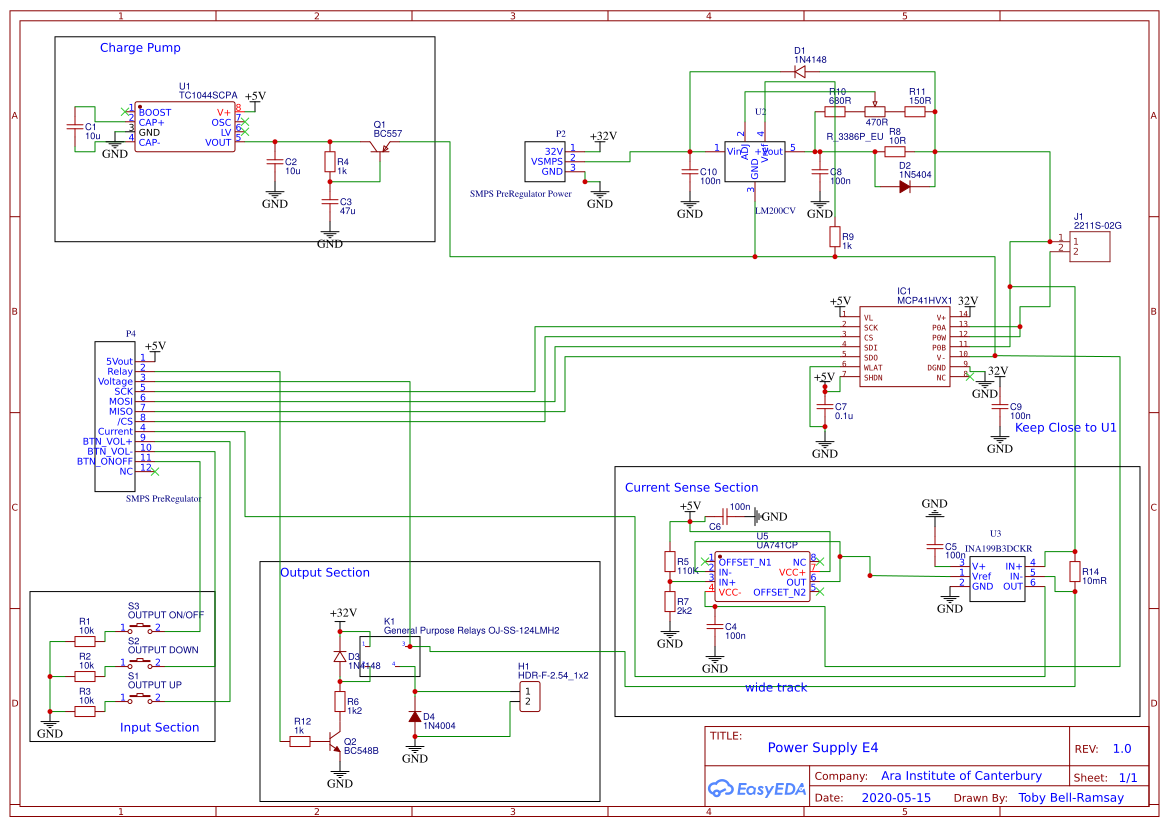This screenshot has height=827, width=1169.
Task: Click the LM200CV regulator U2 symbol
Action: (756, 162)
